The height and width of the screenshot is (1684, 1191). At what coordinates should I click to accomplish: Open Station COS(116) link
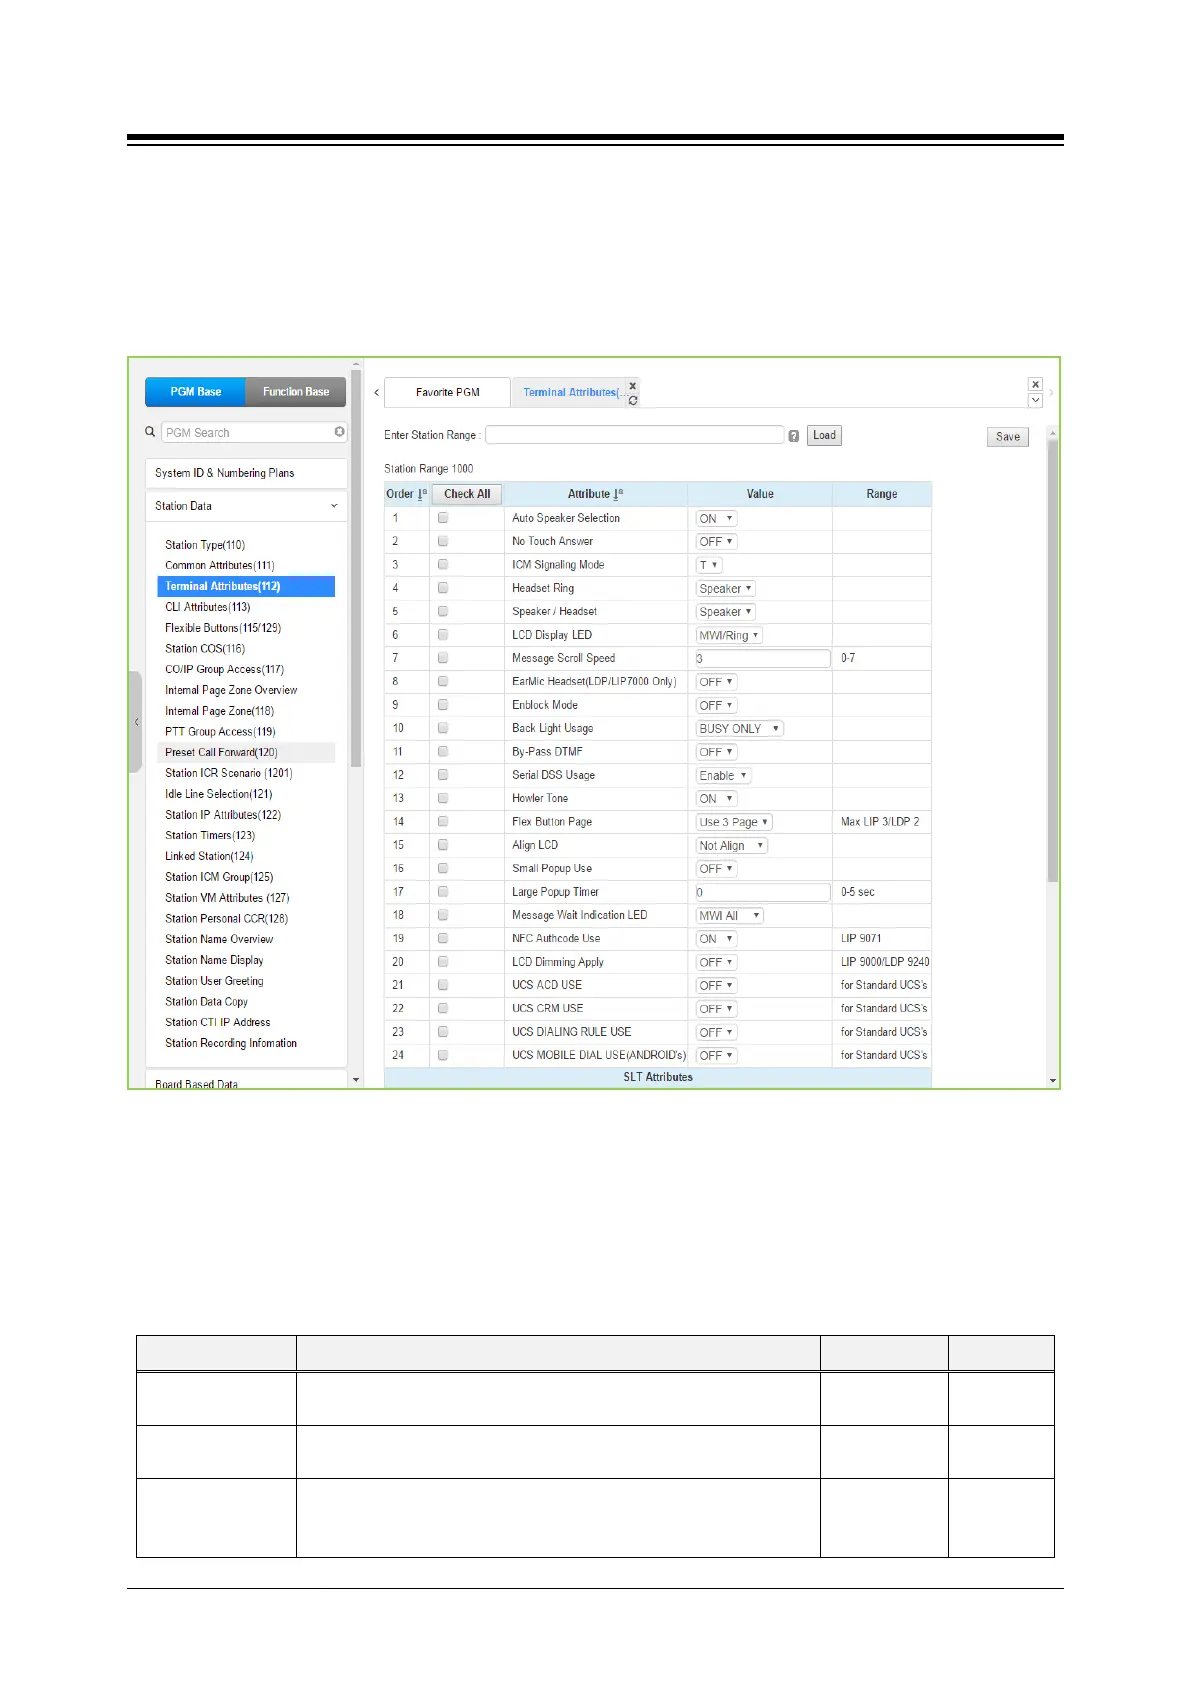pos(205,648)
